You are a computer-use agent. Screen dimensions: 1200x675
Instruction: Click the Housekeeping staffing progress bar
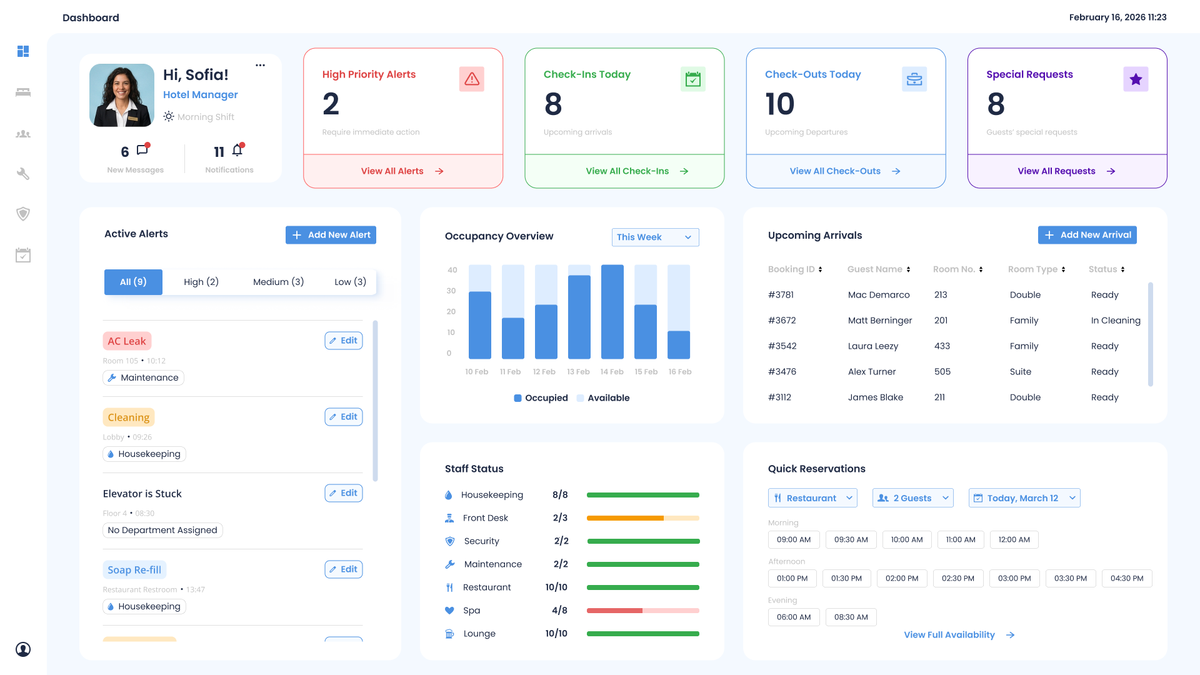point(643,495)
